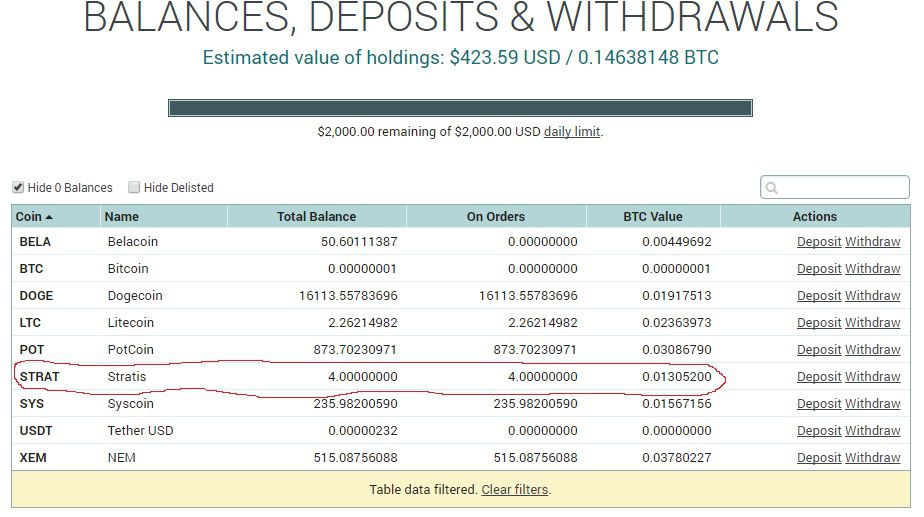This screenshot has width=924, height=517.
Task: Click BTC value 0.02363973
Action: click(676, 323)
